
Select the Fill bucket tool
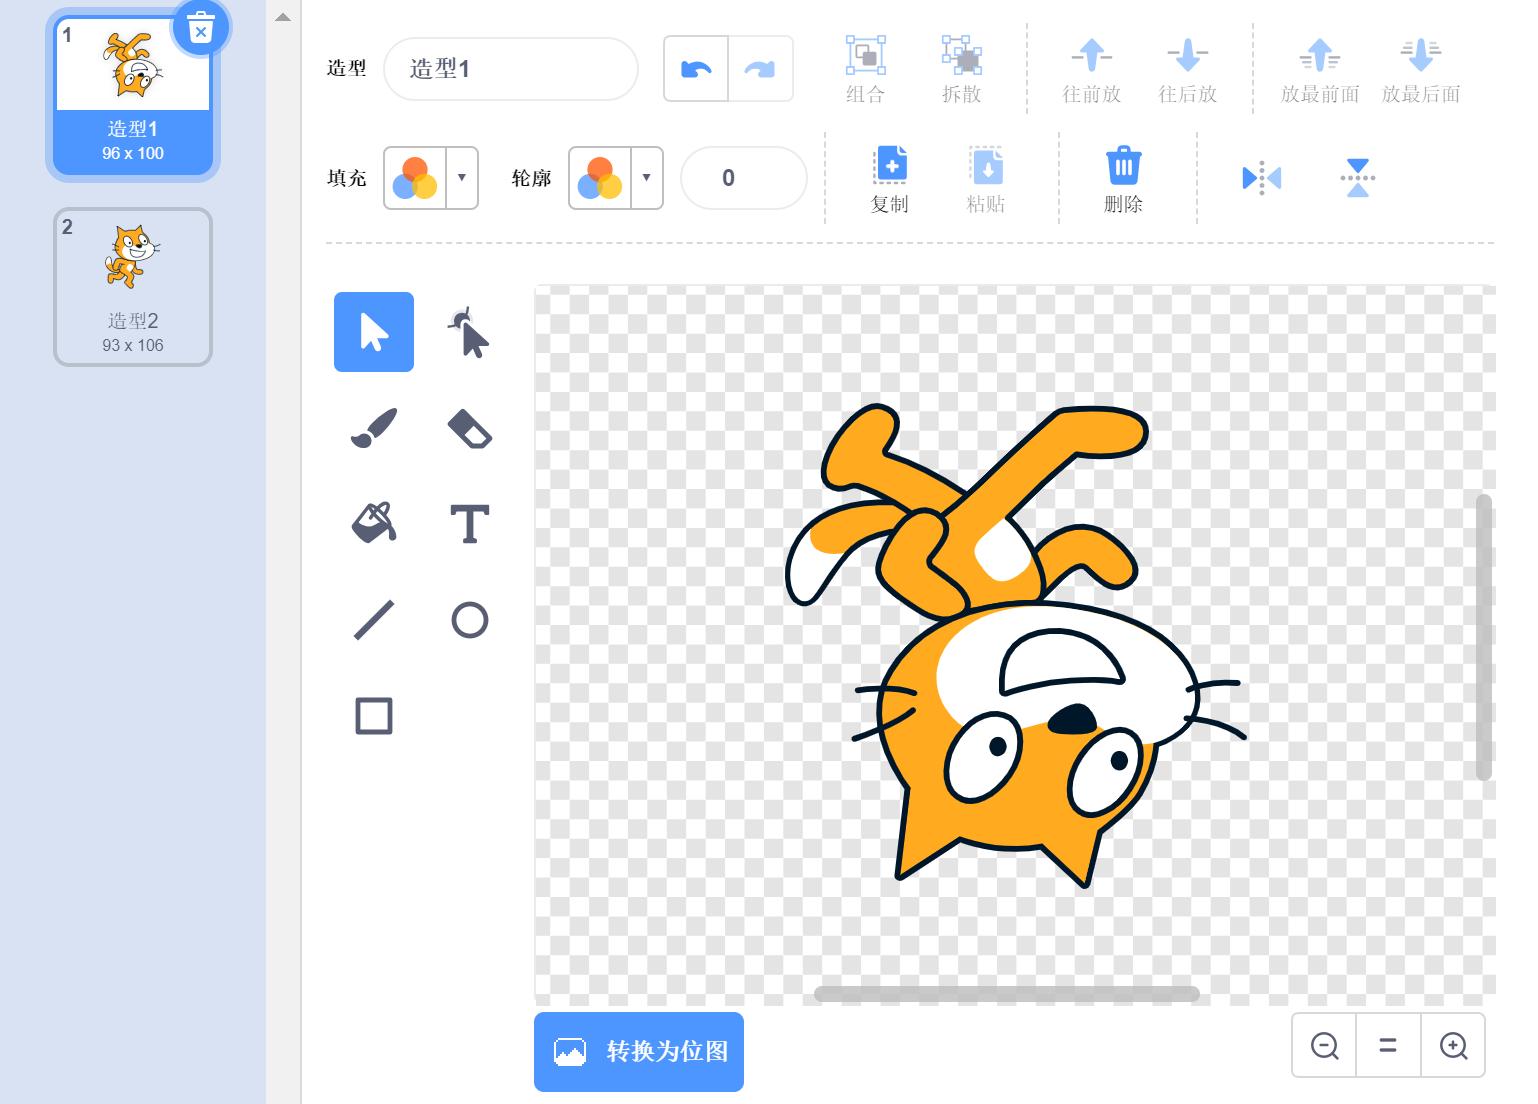(x=374, y=524)
